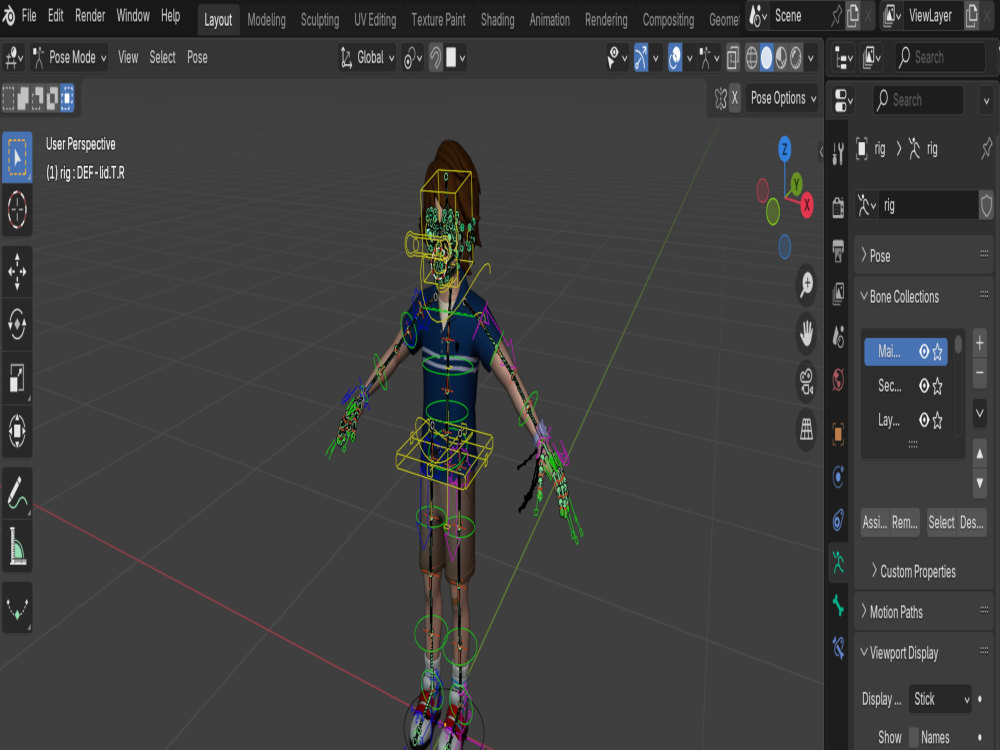
Task: Open the Pose Options dropdown
Action: (x=783, y=98)
